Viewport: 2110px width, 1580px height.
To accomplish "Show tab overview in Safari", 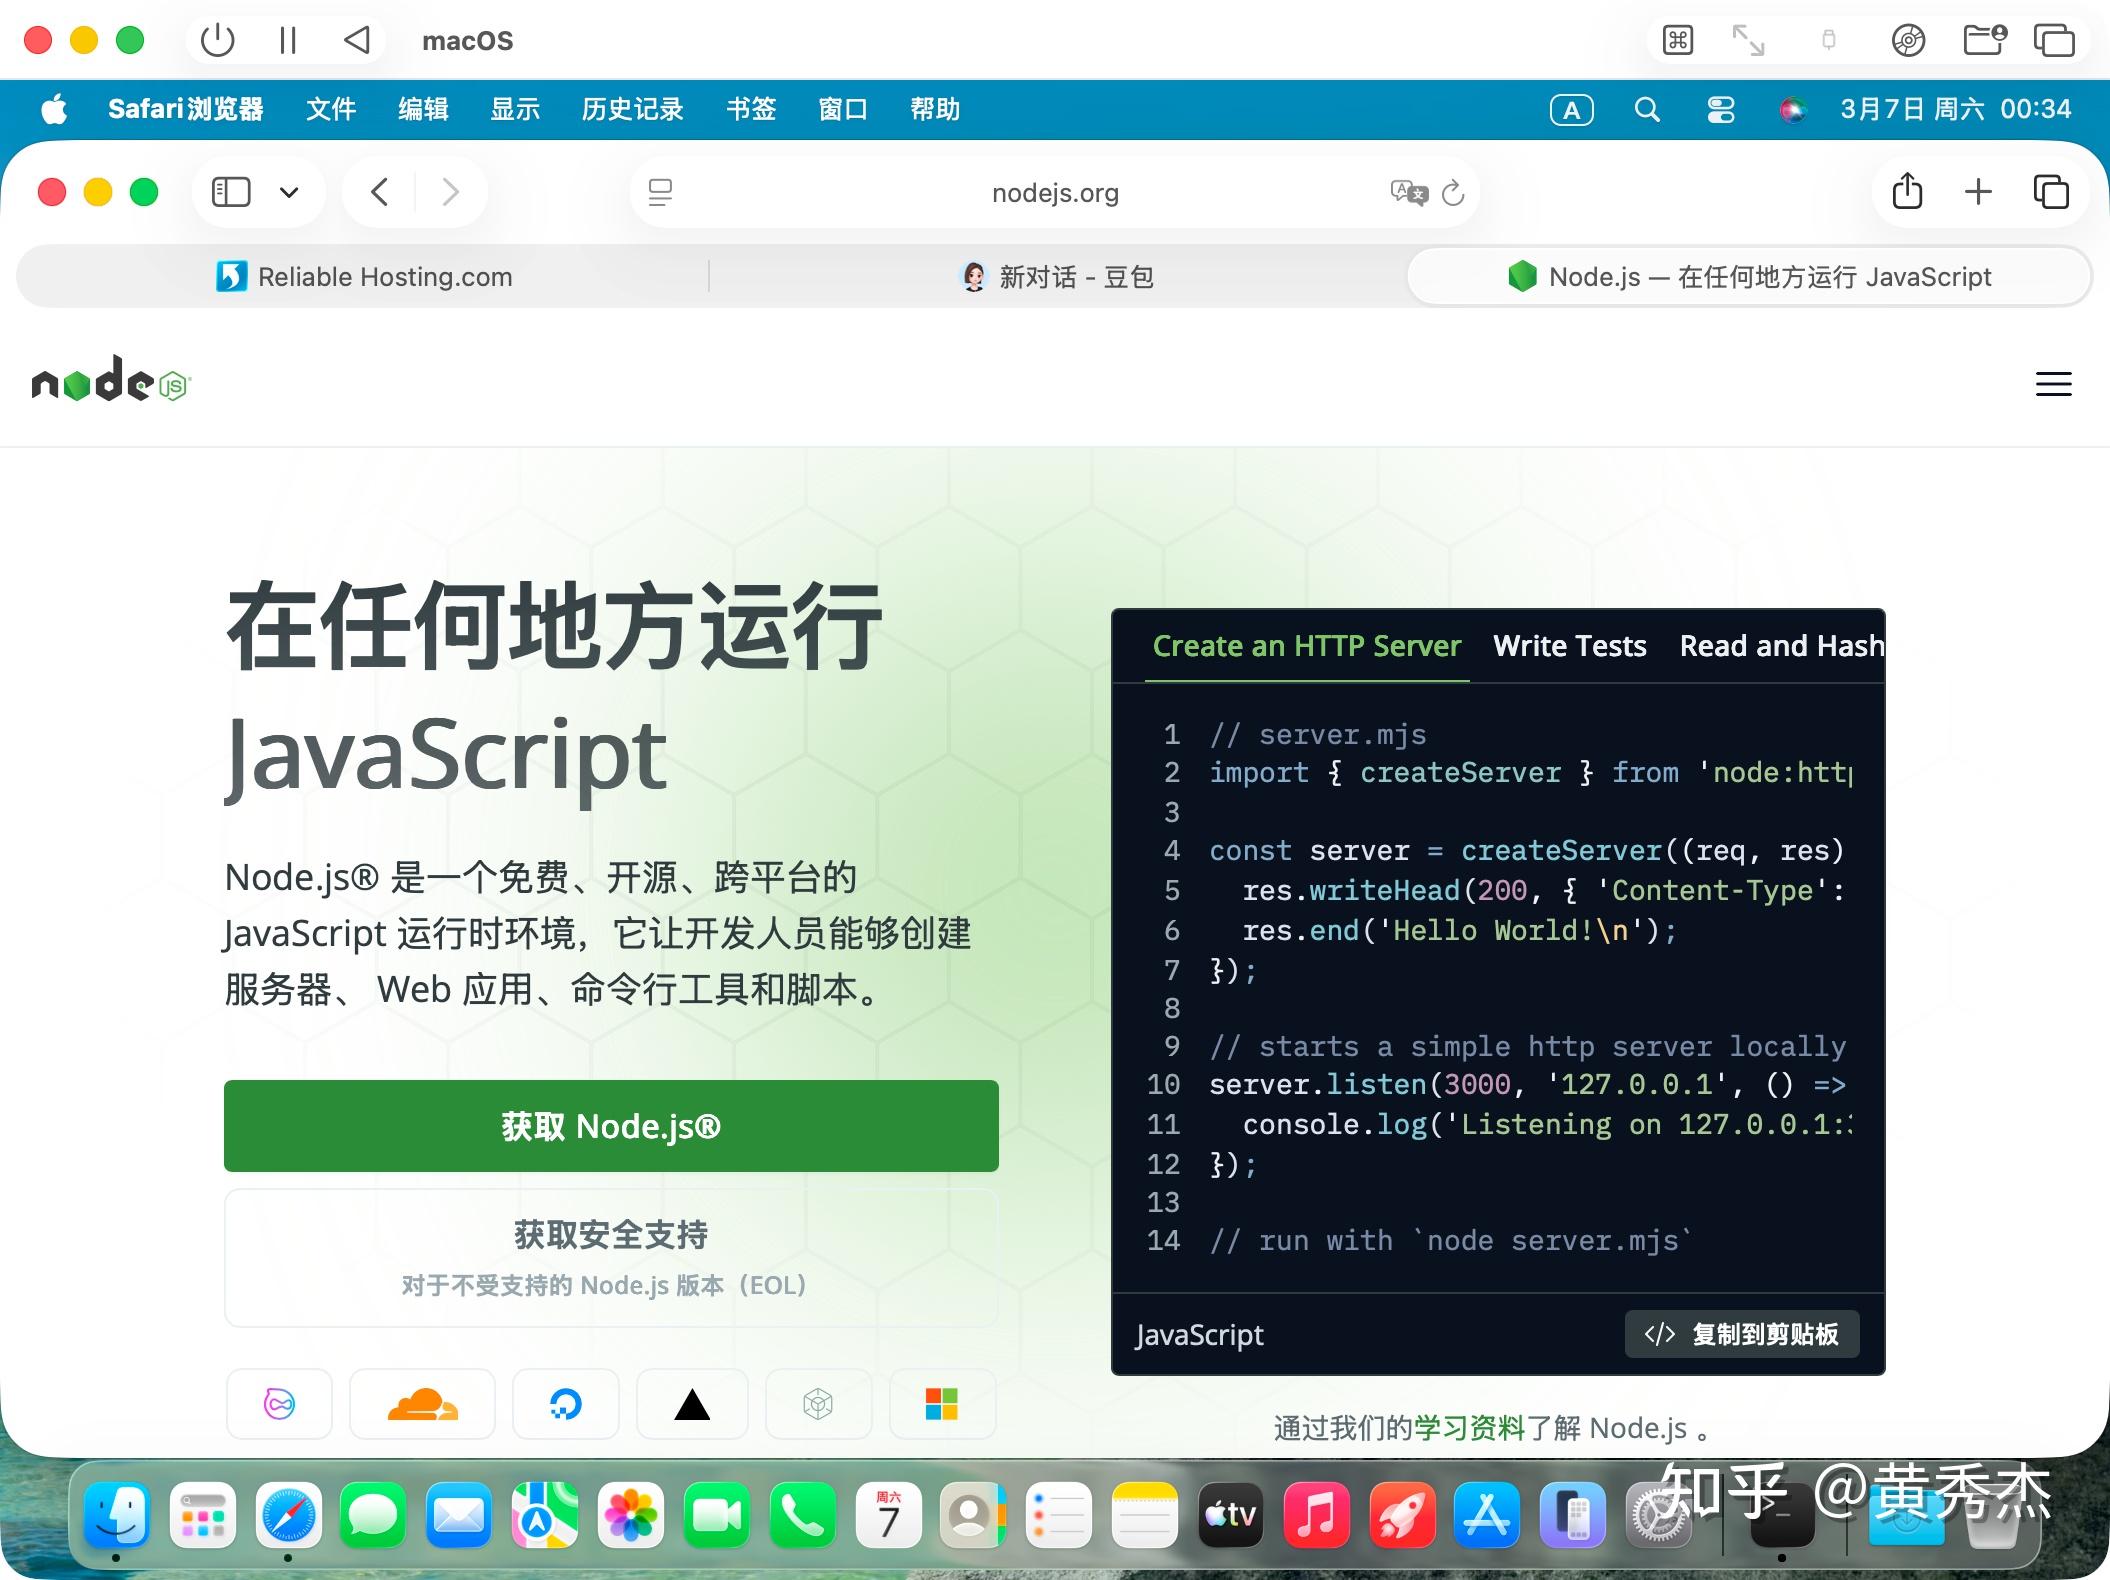I will [x=2050, y=192].
